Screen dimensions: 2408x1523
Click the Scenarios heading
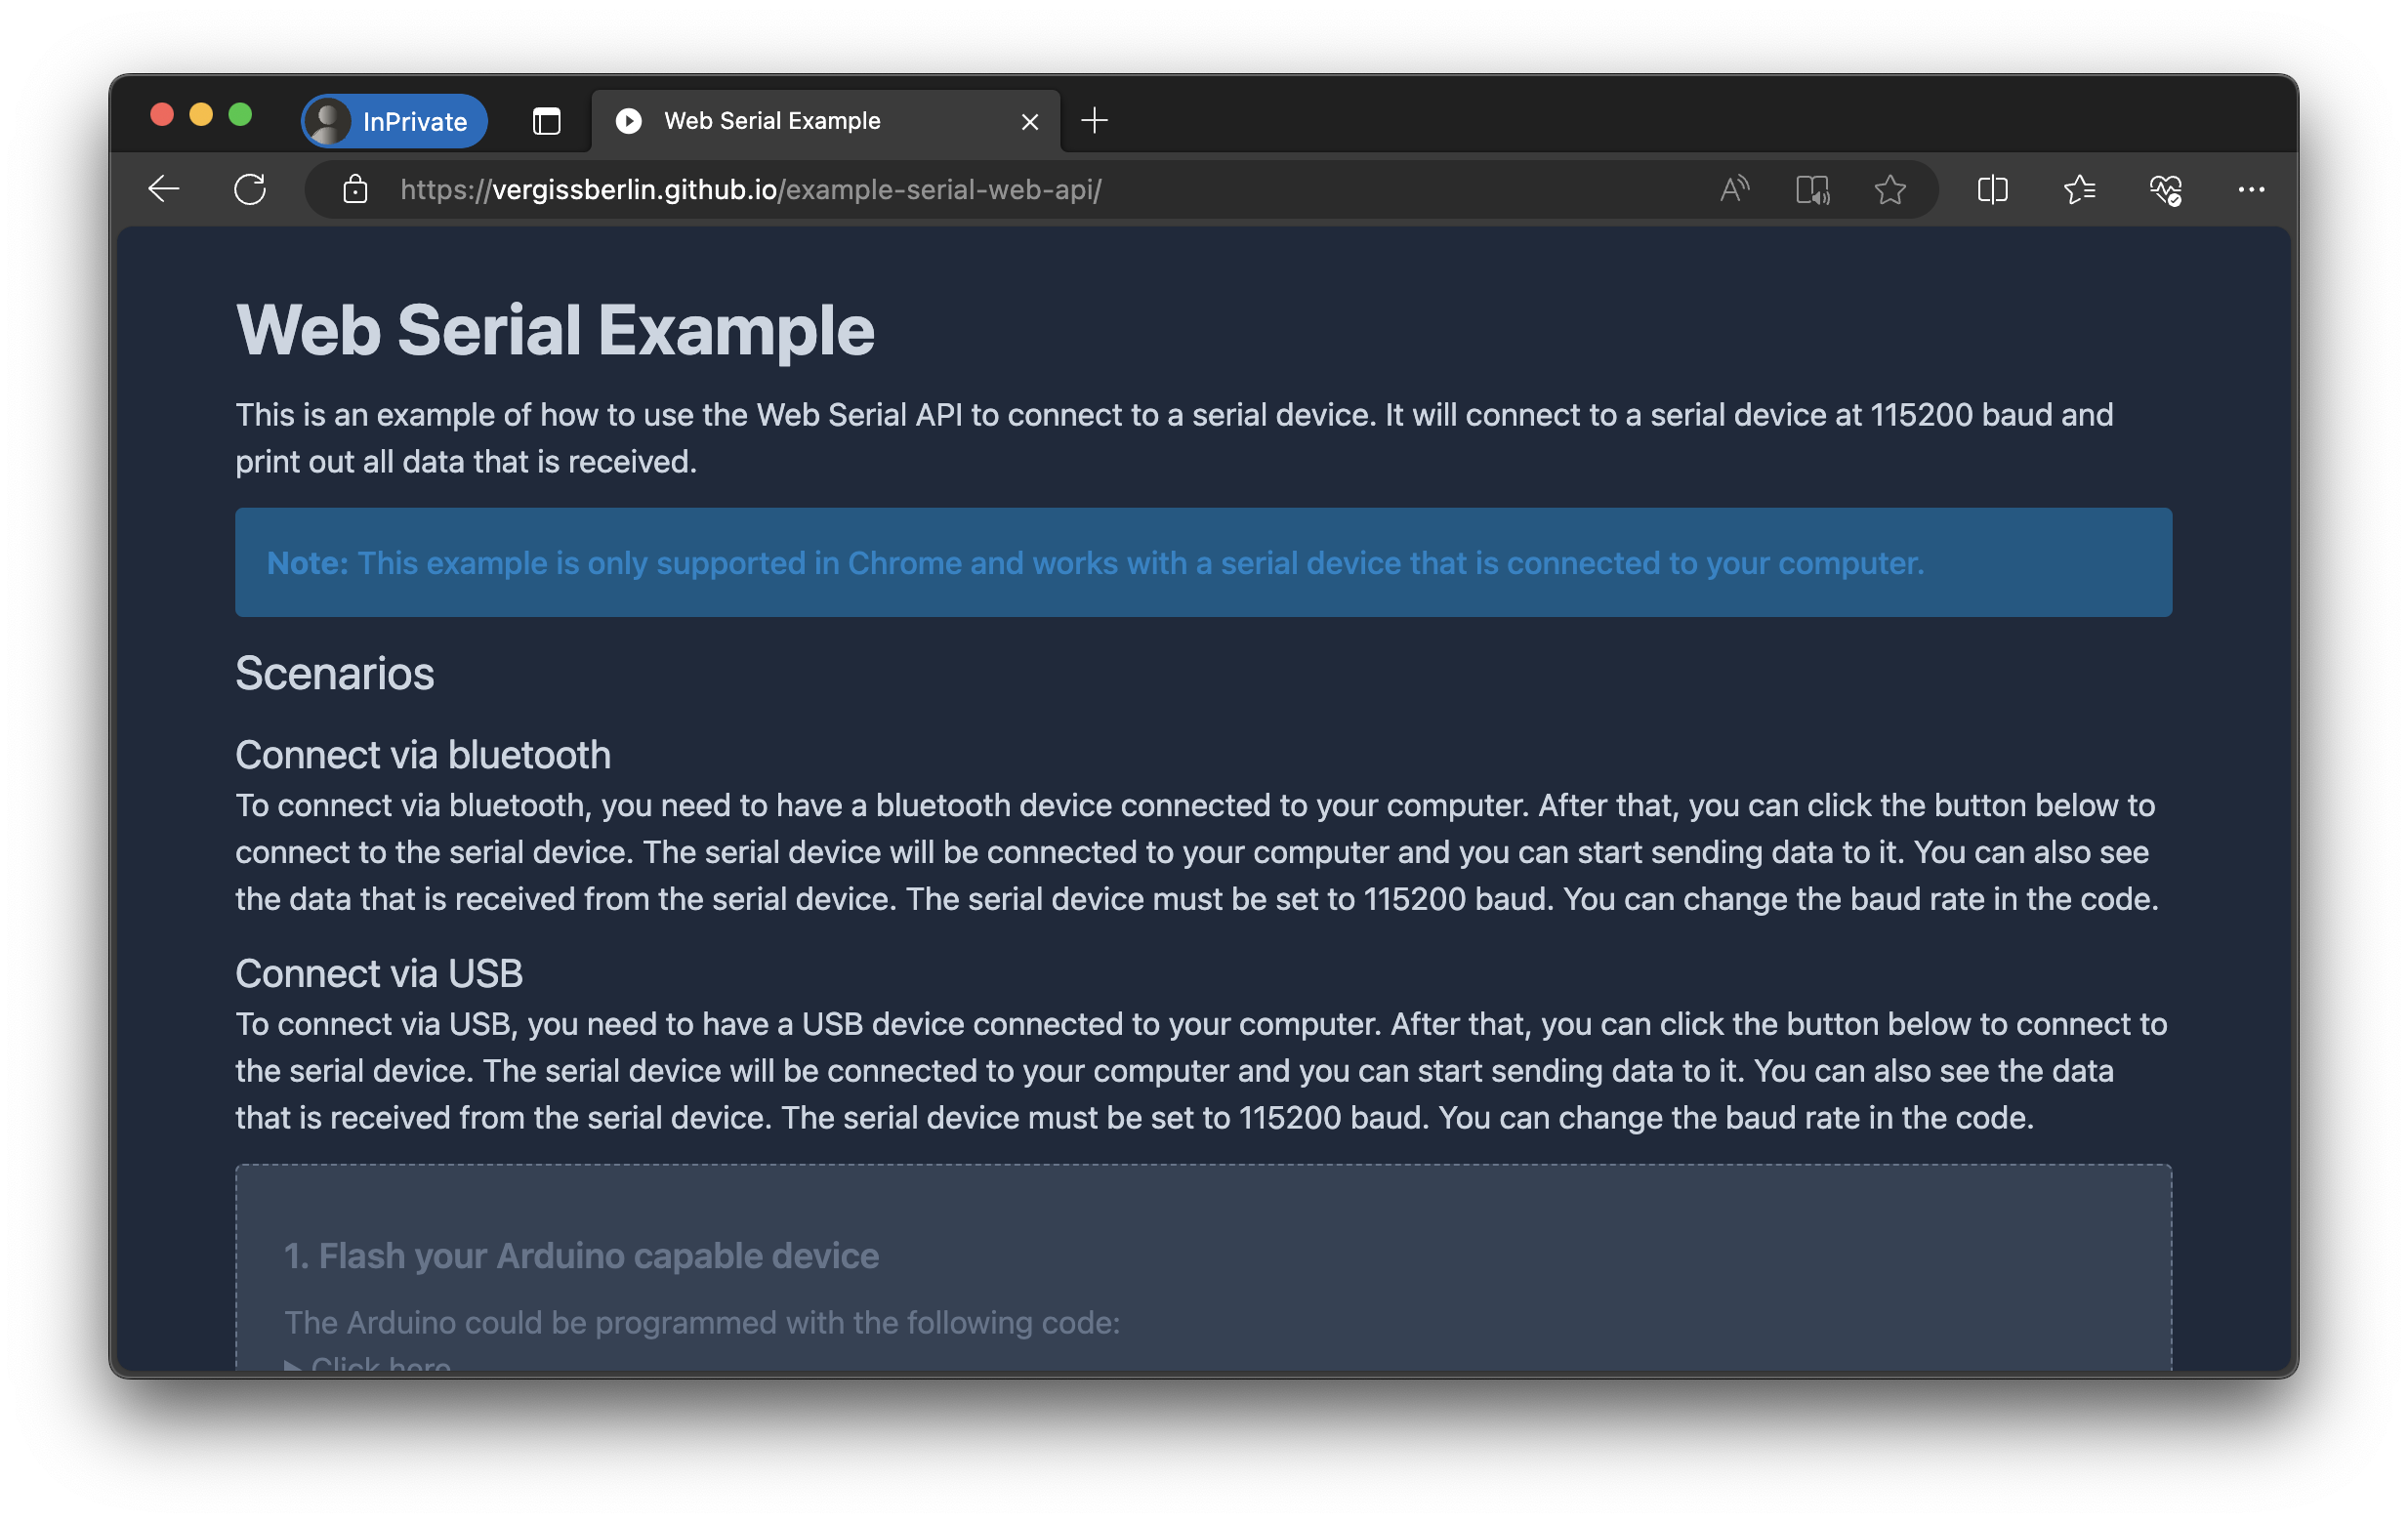coord(334,673)
